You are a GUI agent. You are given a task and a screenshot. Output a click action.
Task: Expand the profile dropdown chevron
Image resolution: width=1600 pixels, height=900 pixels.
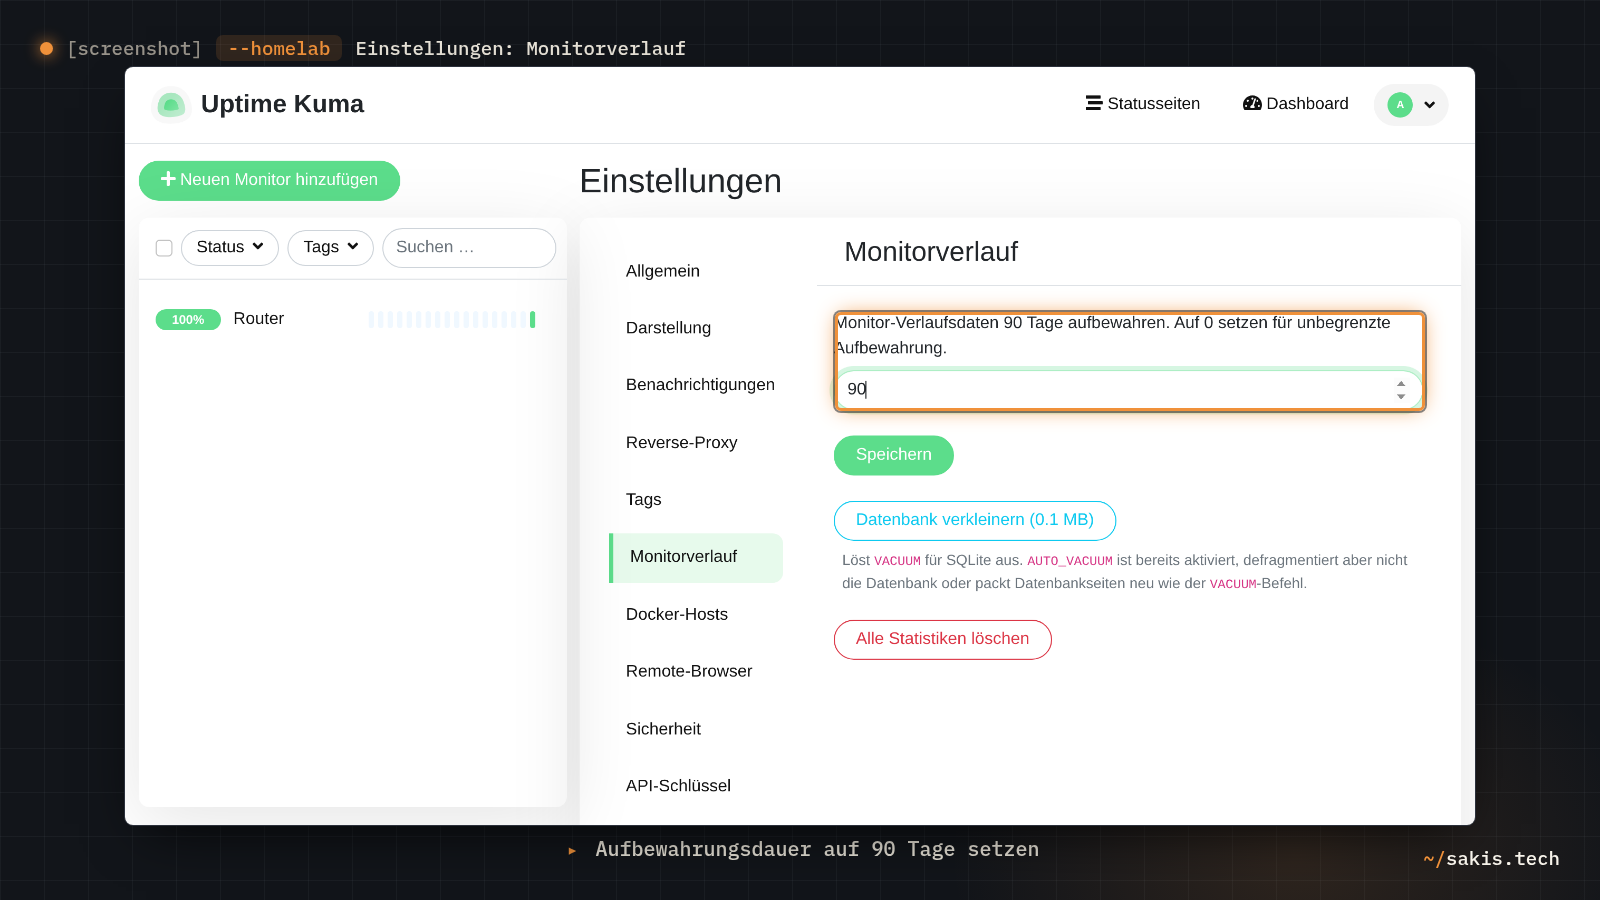[1430, 105]
